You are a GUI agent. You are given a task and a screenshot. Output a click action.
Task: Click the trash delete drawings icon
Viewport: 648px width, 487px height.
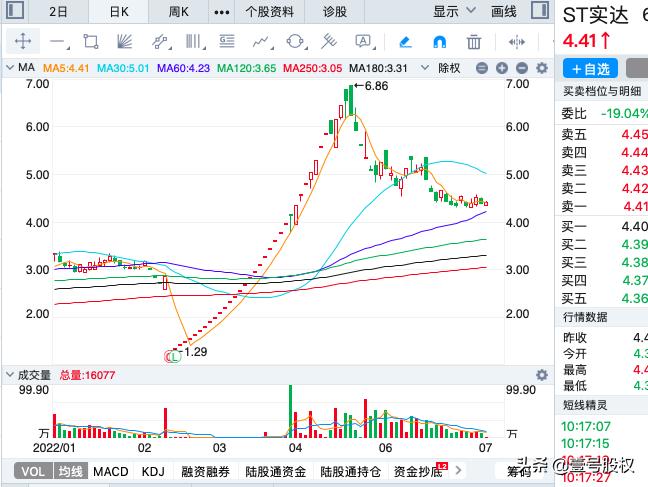(474, 42)
